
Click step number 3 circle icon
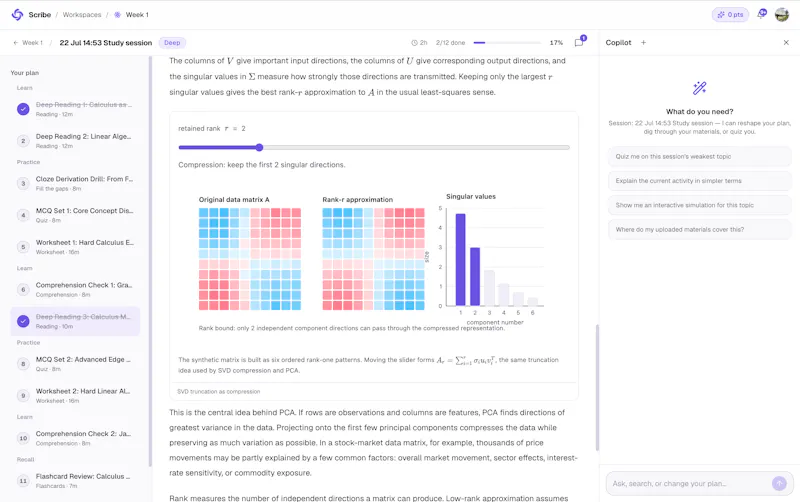point(23,184)
